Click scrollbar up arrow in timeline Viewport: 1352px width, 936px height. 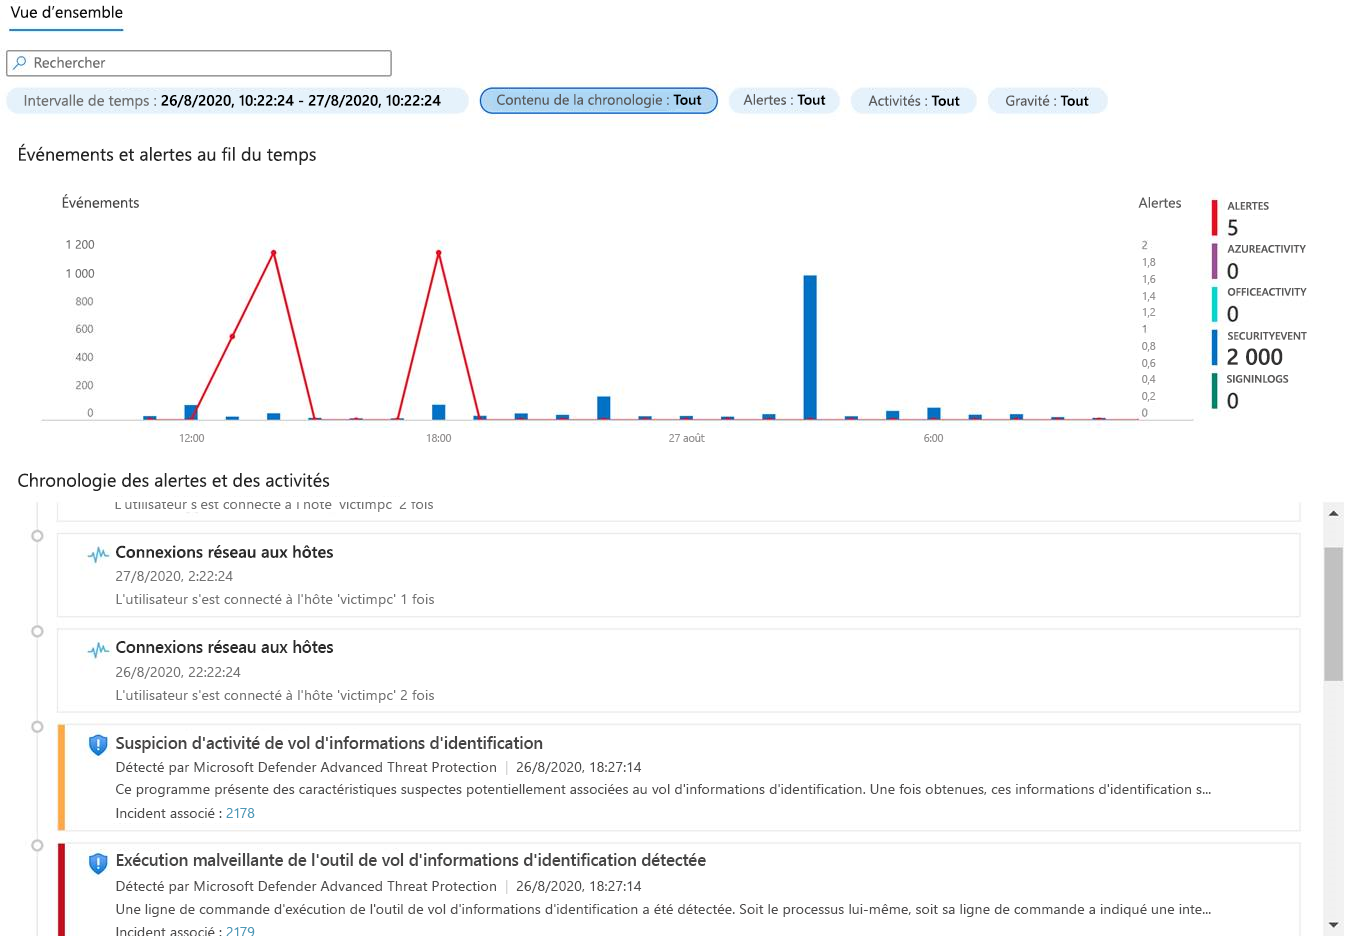click(1333, 513)
